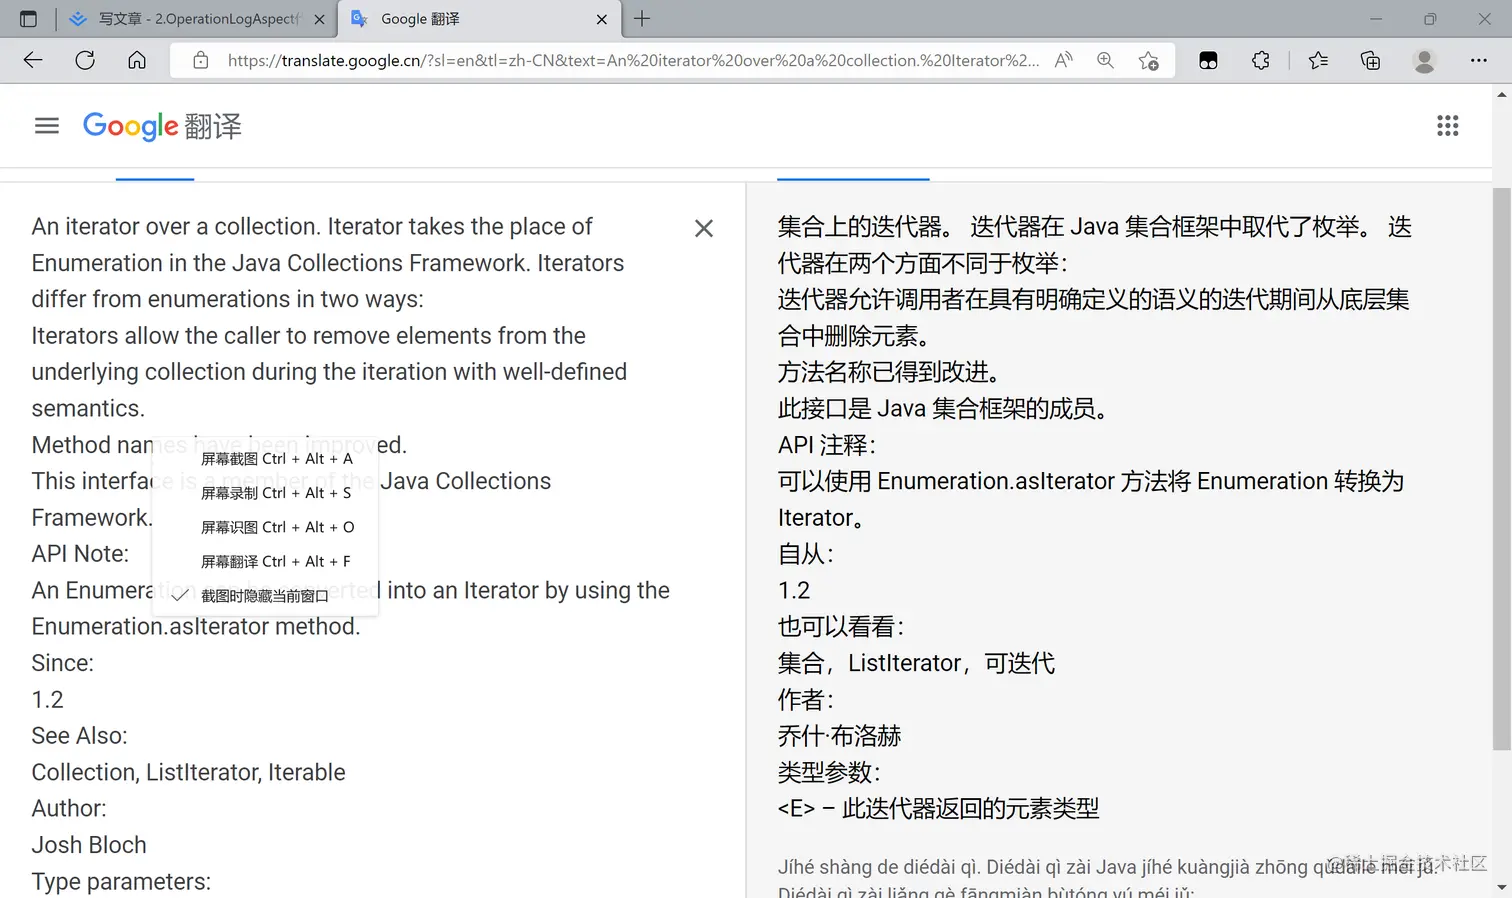
Task: Click the source line 'Since:'
Action: 62,663
